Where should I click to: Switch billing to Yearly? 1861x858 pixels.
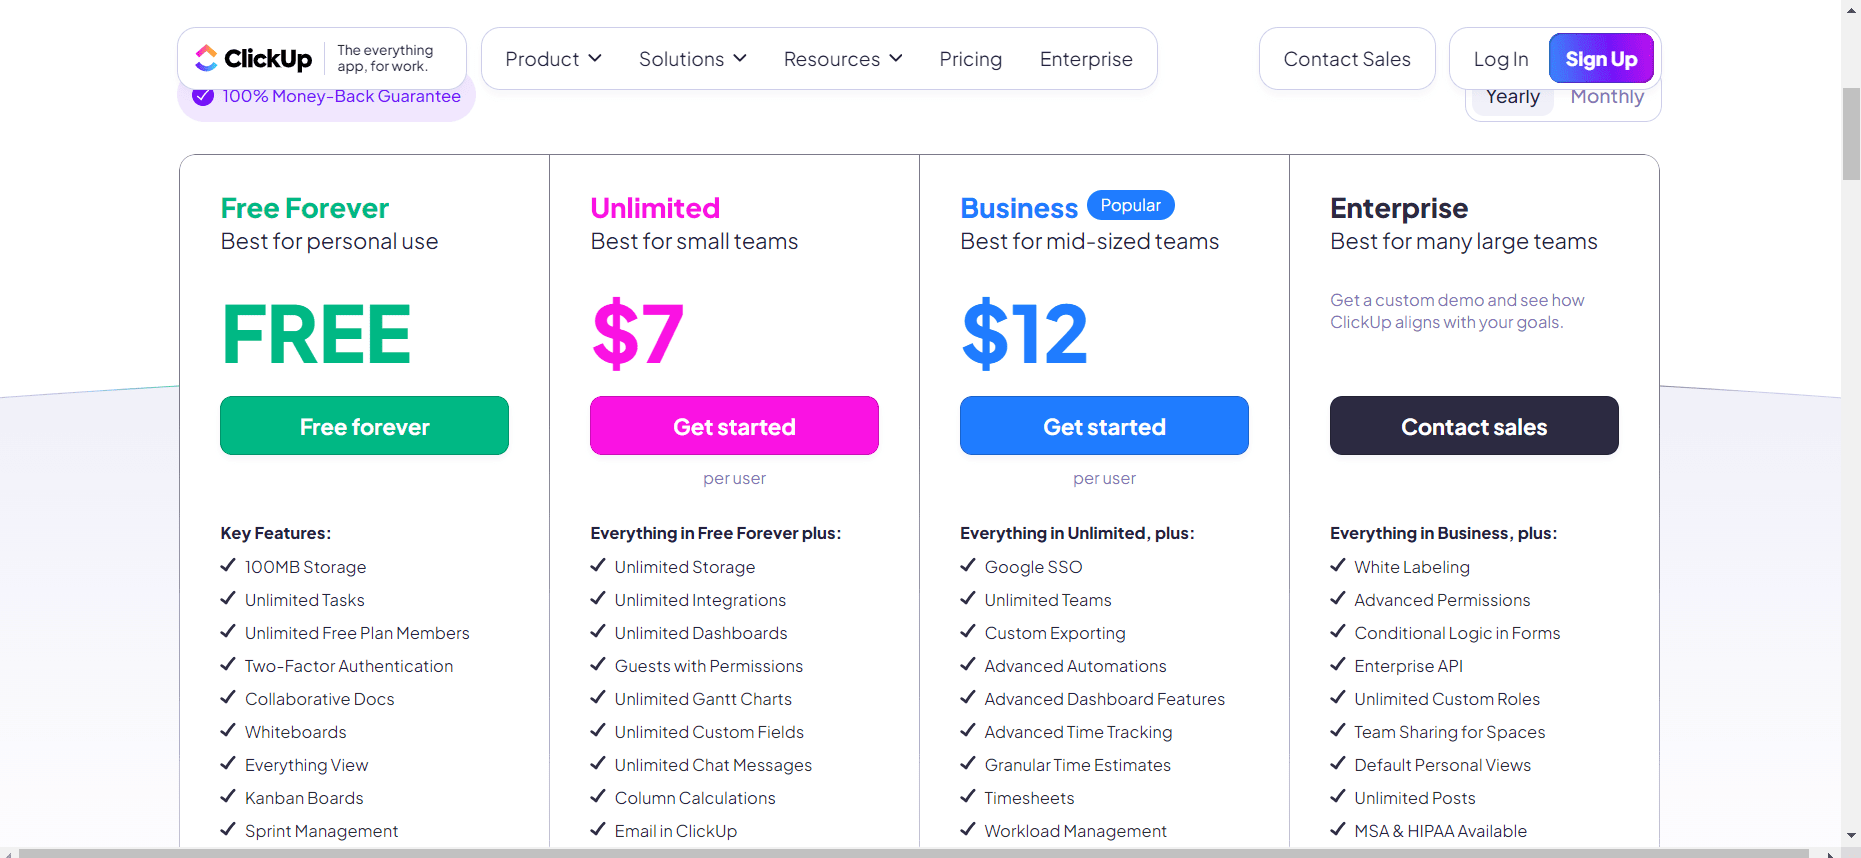1512,98
